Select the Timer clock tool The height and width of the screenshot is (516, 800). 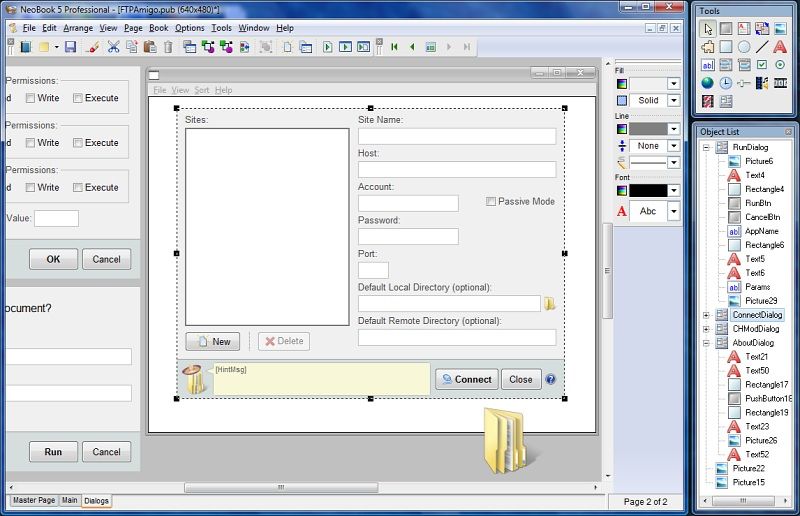tap(726, 83)
